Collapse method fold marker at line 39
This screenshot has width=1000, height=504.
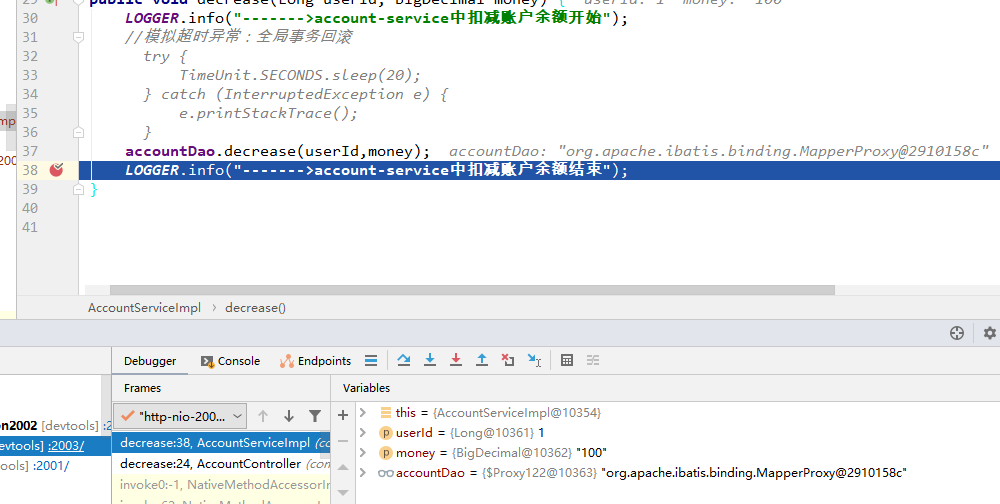[x=78, y=189]
